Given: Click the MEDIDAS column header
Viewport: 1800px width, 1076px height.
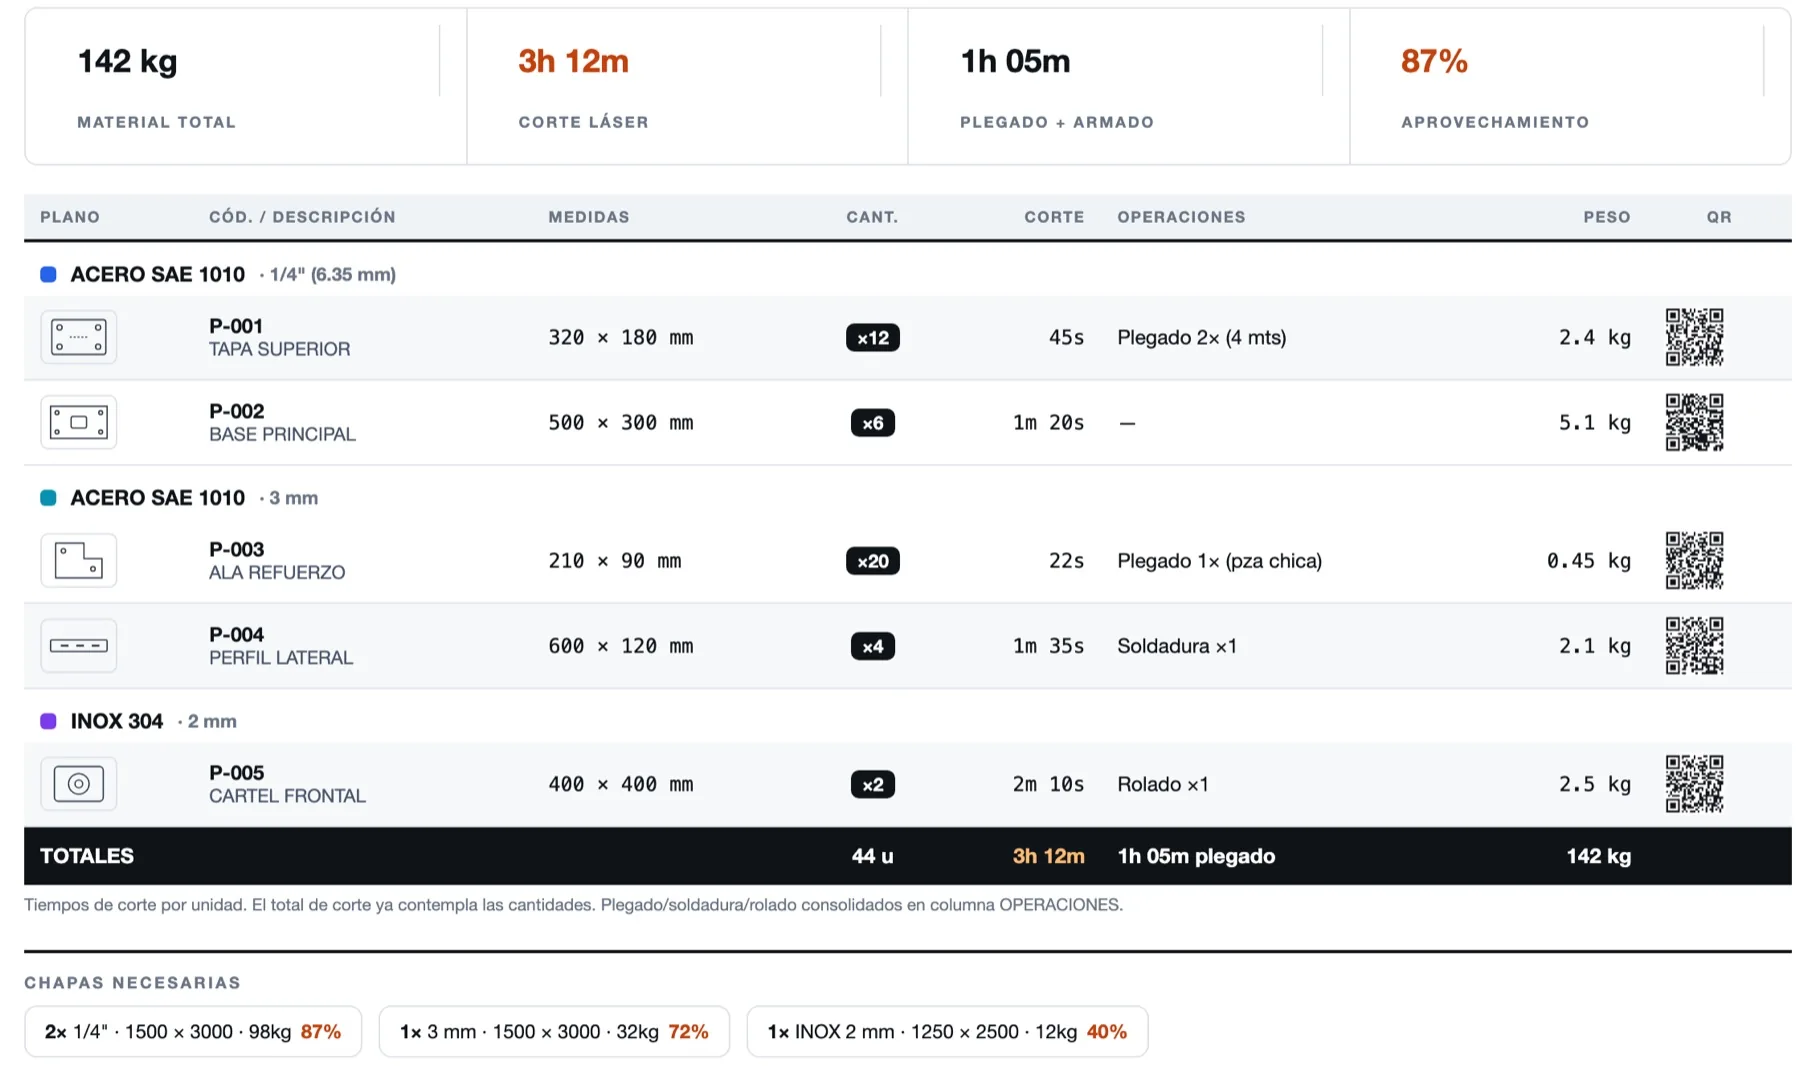Looking at the screenshot, I should coord(589,217).
